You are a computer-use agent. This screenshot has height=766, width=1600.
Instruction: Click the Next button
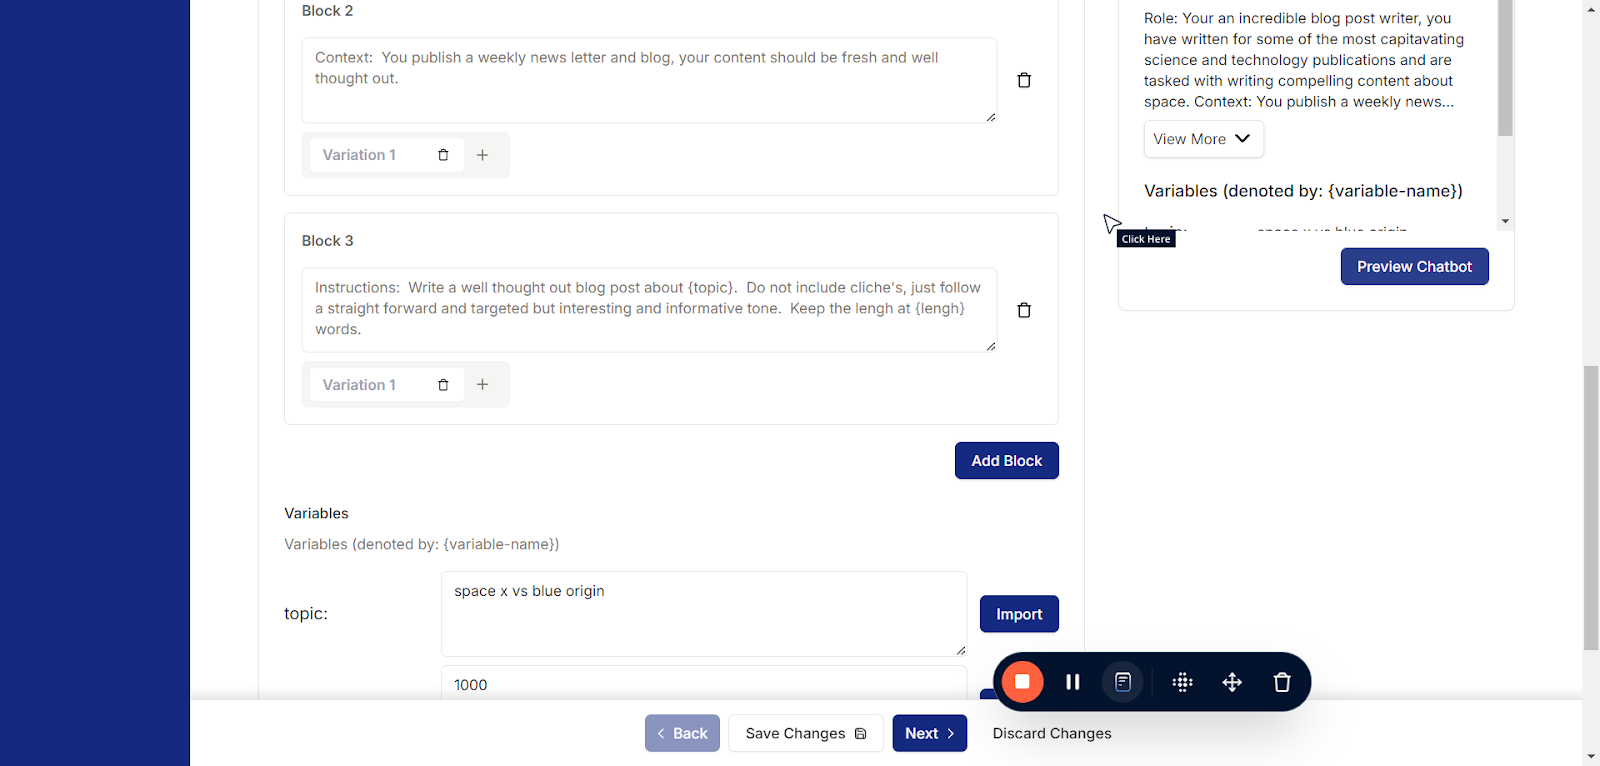pyautogui.click(x=929, y=733)
